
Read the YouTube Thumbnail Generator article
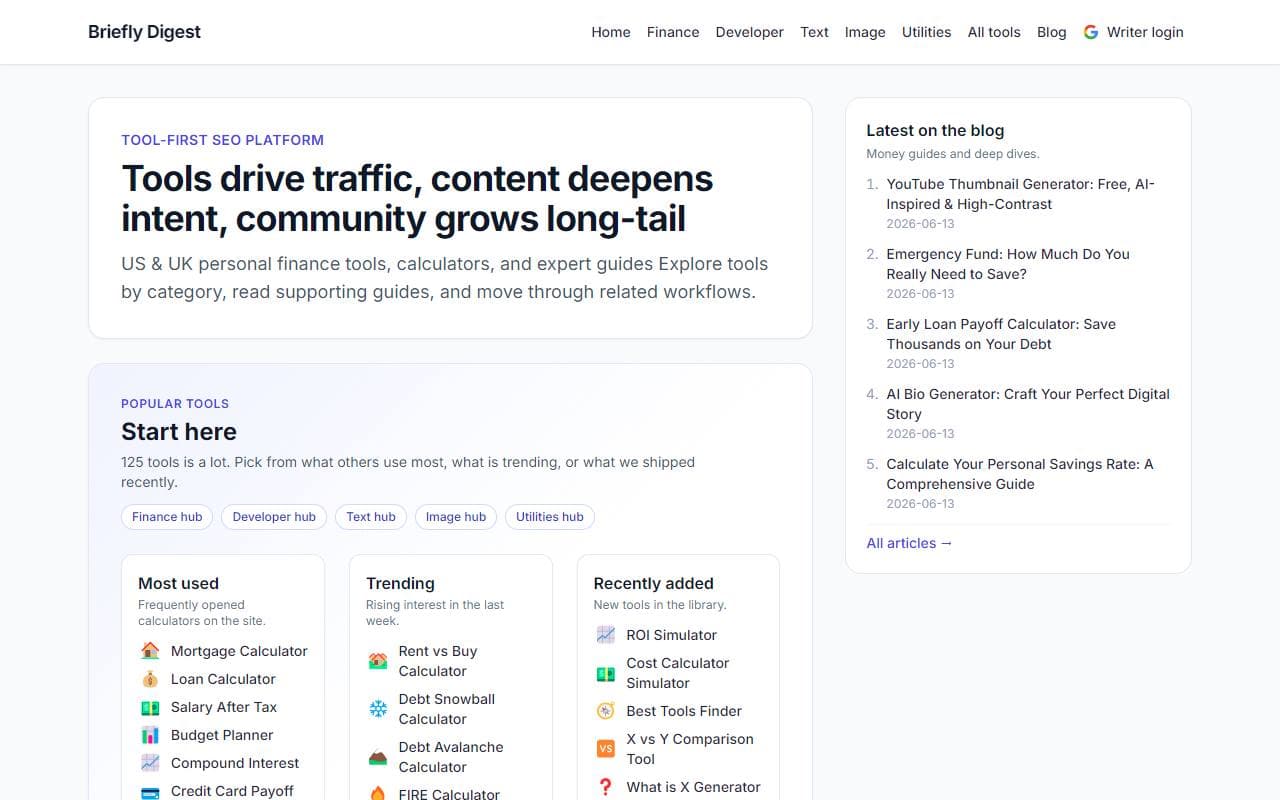pyautogui.click(x=1020, y=194)
